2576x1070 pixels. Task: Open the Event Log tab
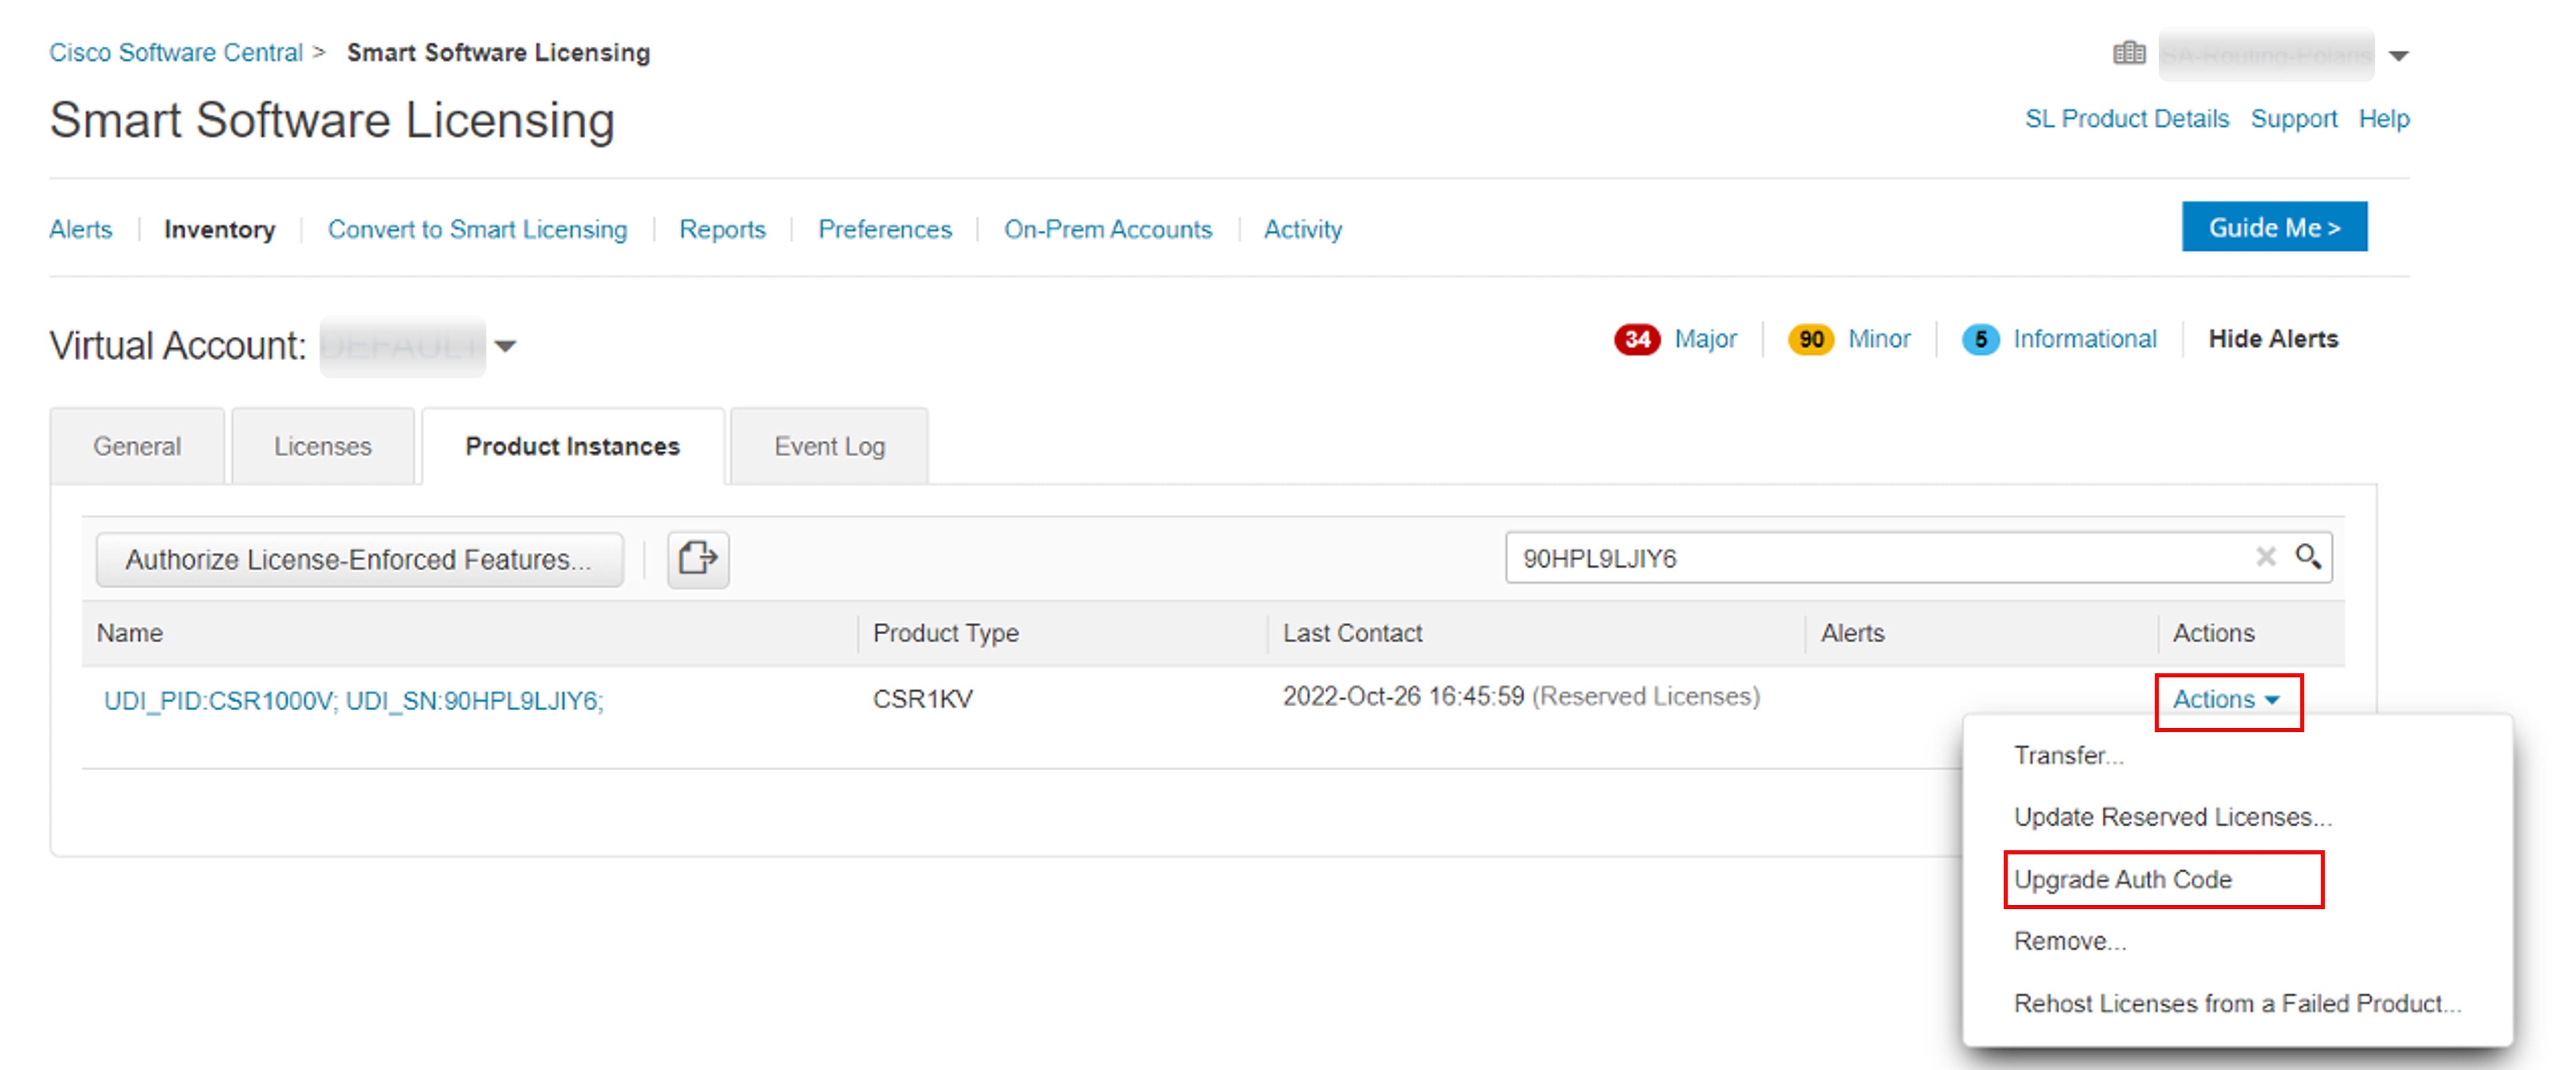tap(829, 446)
